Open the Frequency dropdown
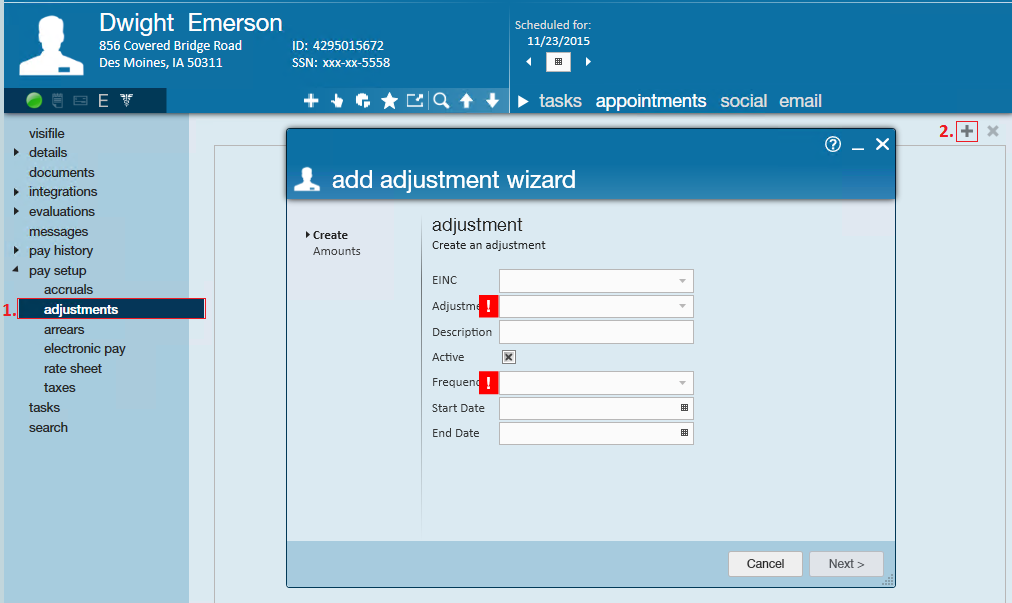 point(682,383)
